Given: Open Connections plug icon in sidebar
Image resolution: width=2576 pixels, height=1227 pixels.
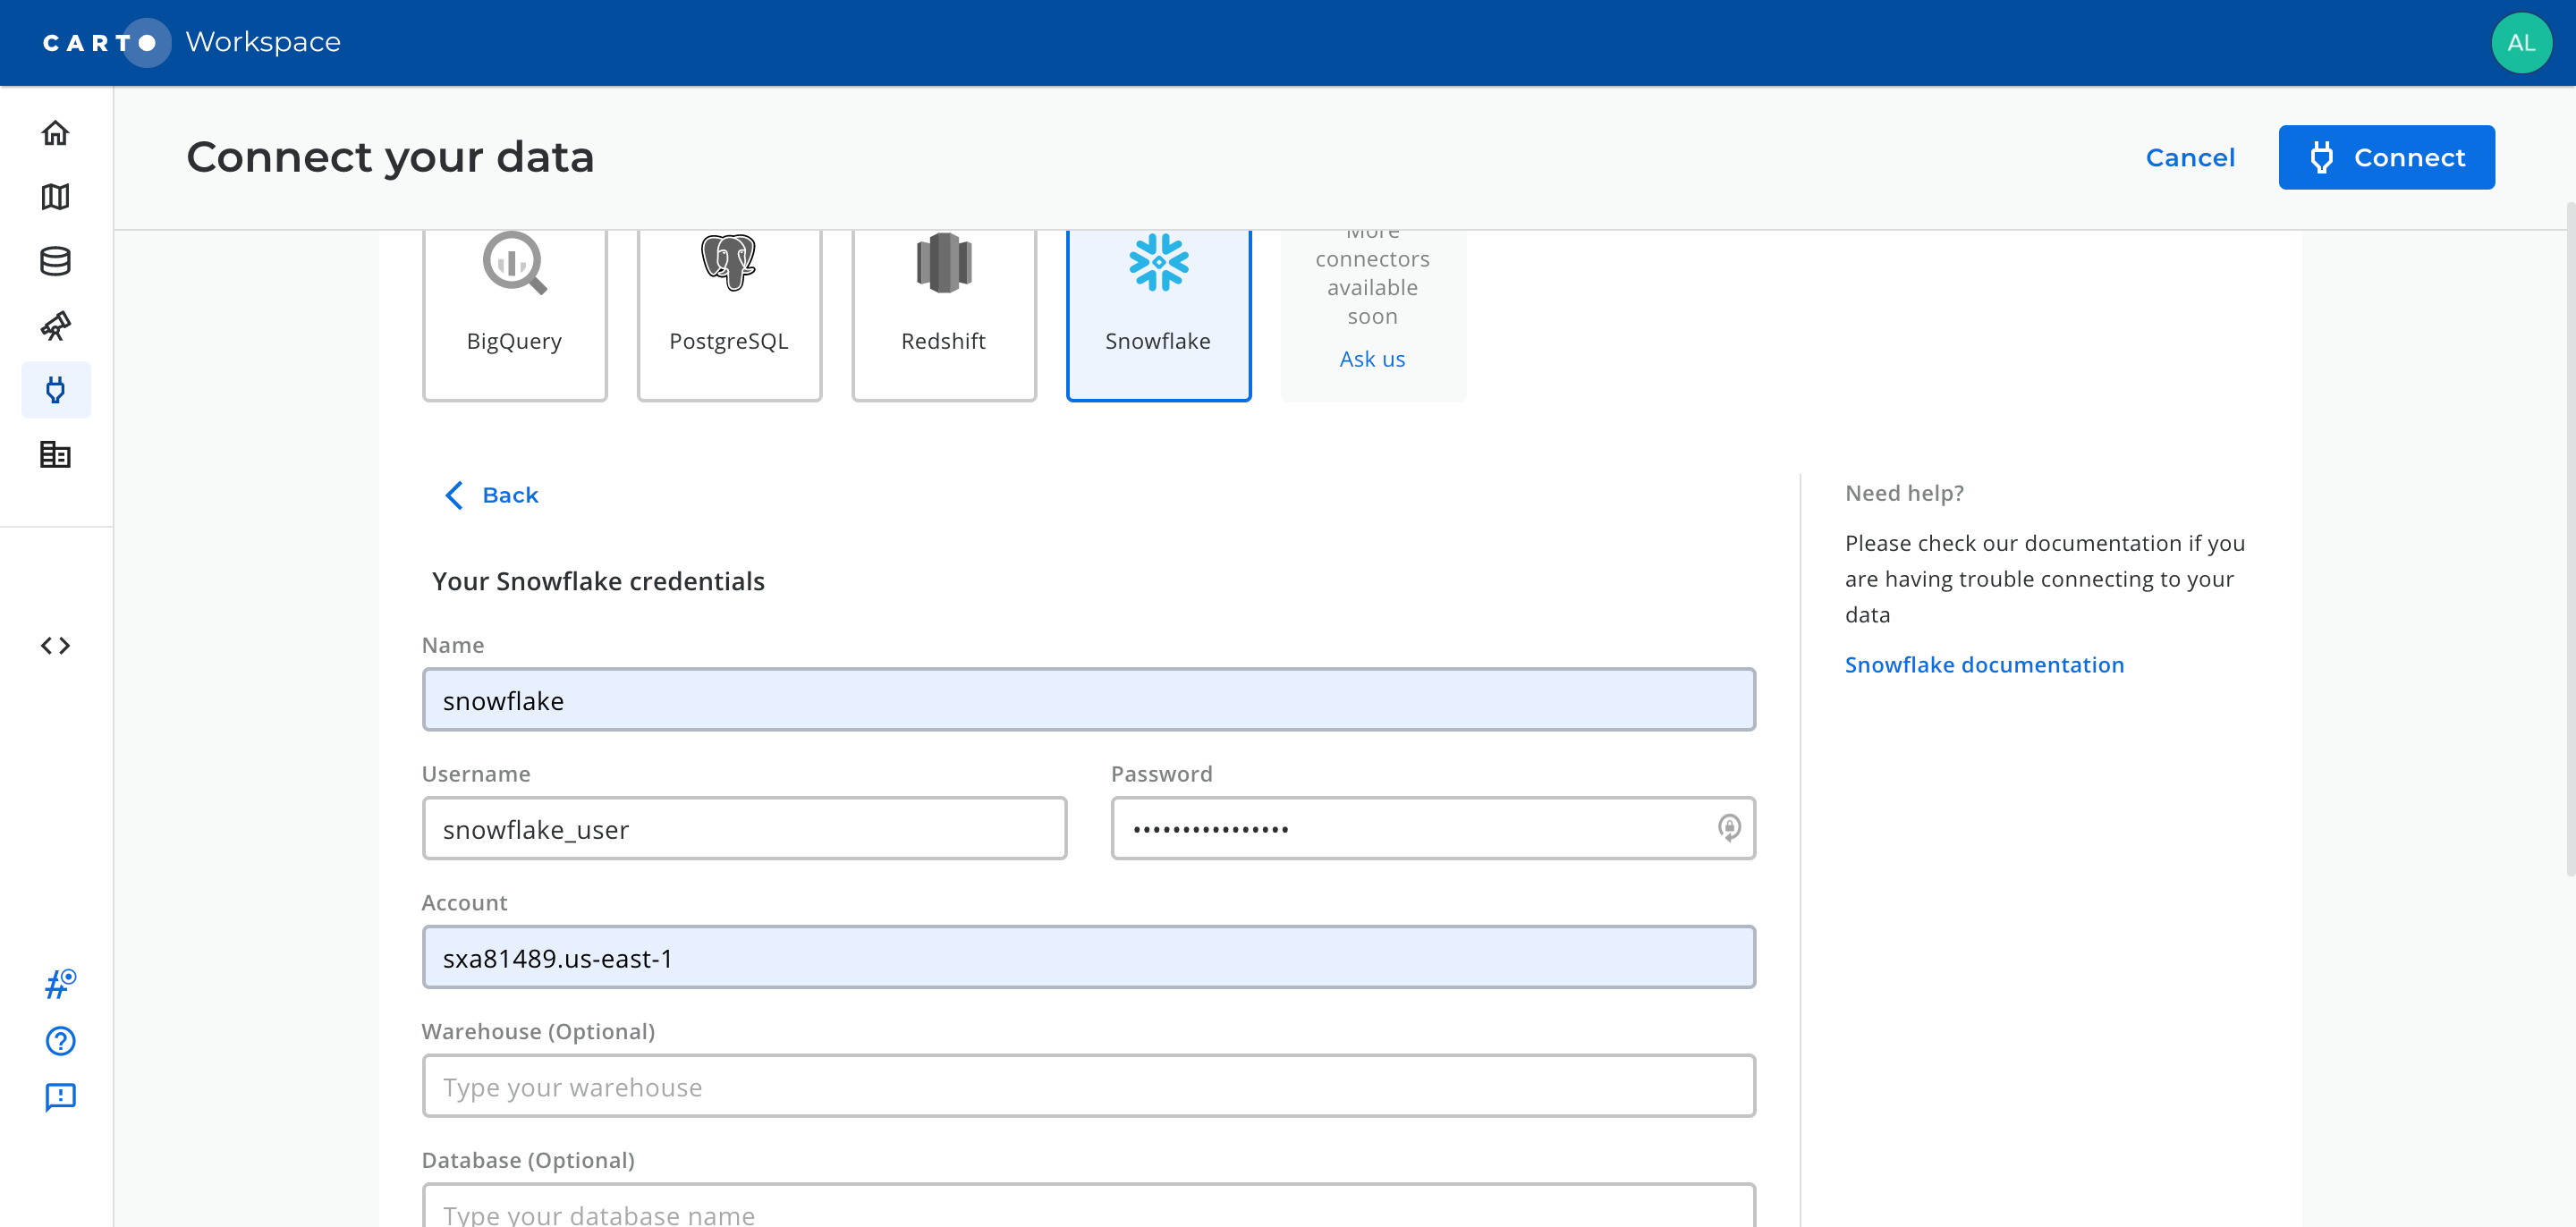Looking at the screenshot, I should [55, 390].
